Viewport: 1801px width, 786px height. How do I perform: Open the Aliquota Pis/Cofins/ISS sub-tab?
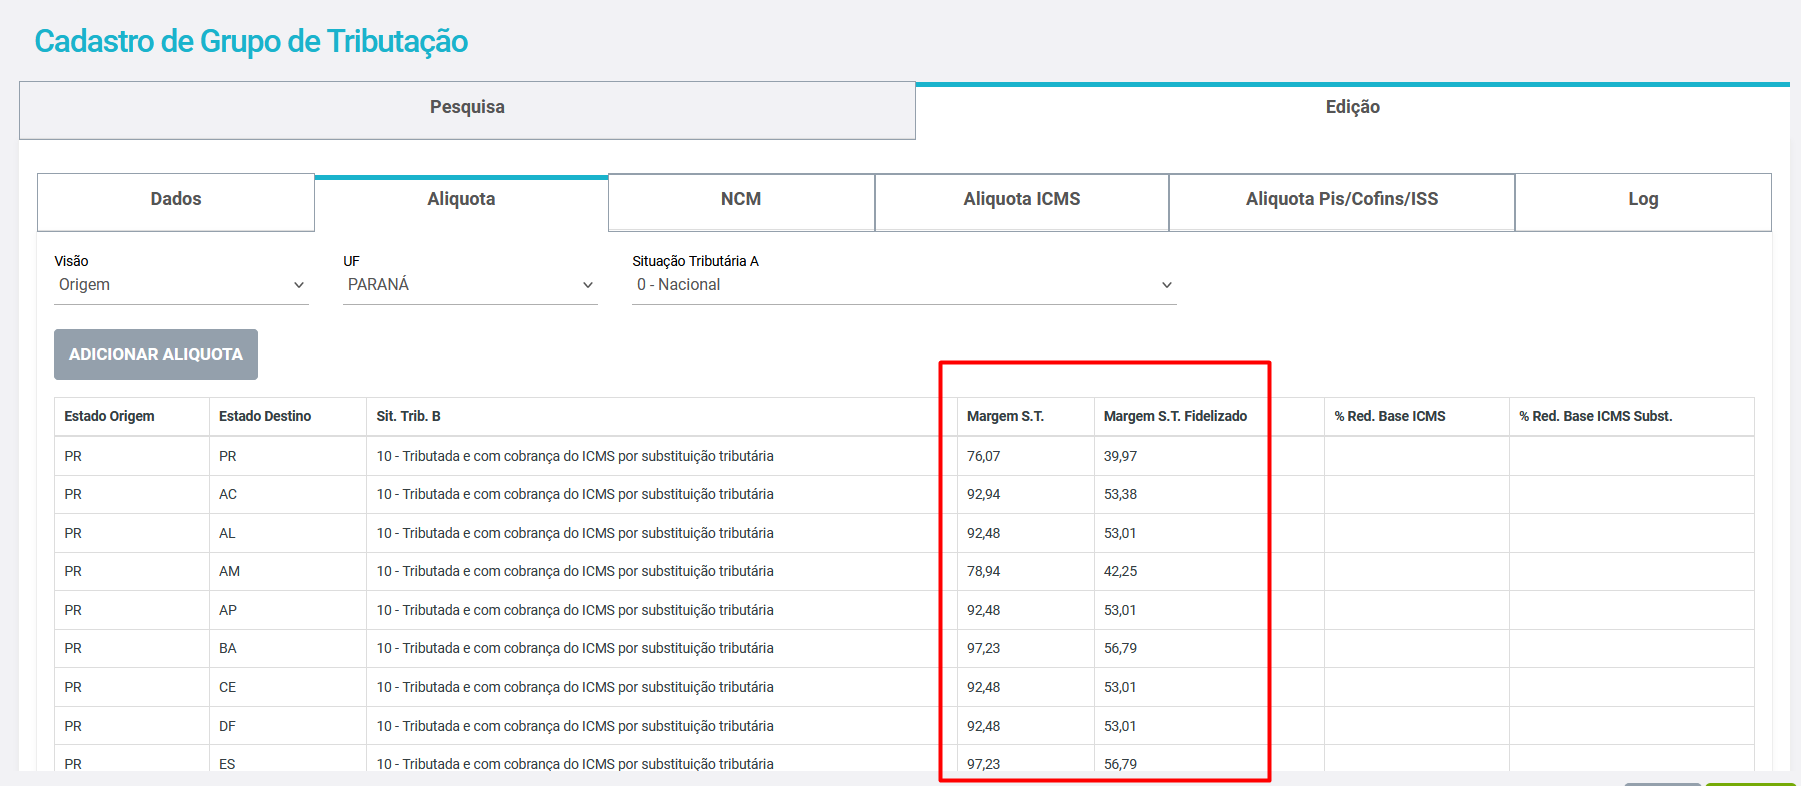coord(1341,202)
